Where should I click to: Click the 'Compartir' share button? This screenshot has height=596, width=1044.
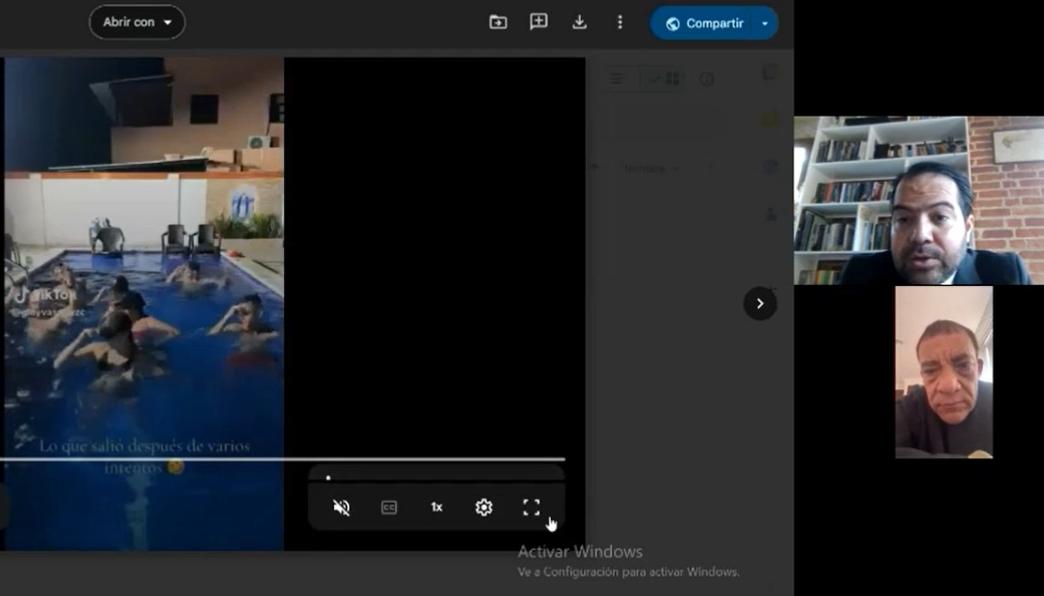(x=704, y=23)
